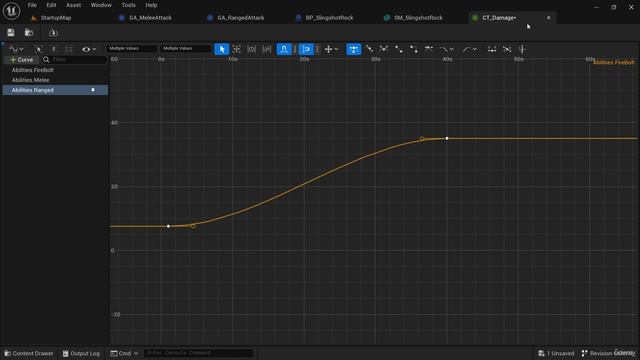Click the focus/frame selection tool icon
This screenshot has width=640, height=360.
(237, 49)
